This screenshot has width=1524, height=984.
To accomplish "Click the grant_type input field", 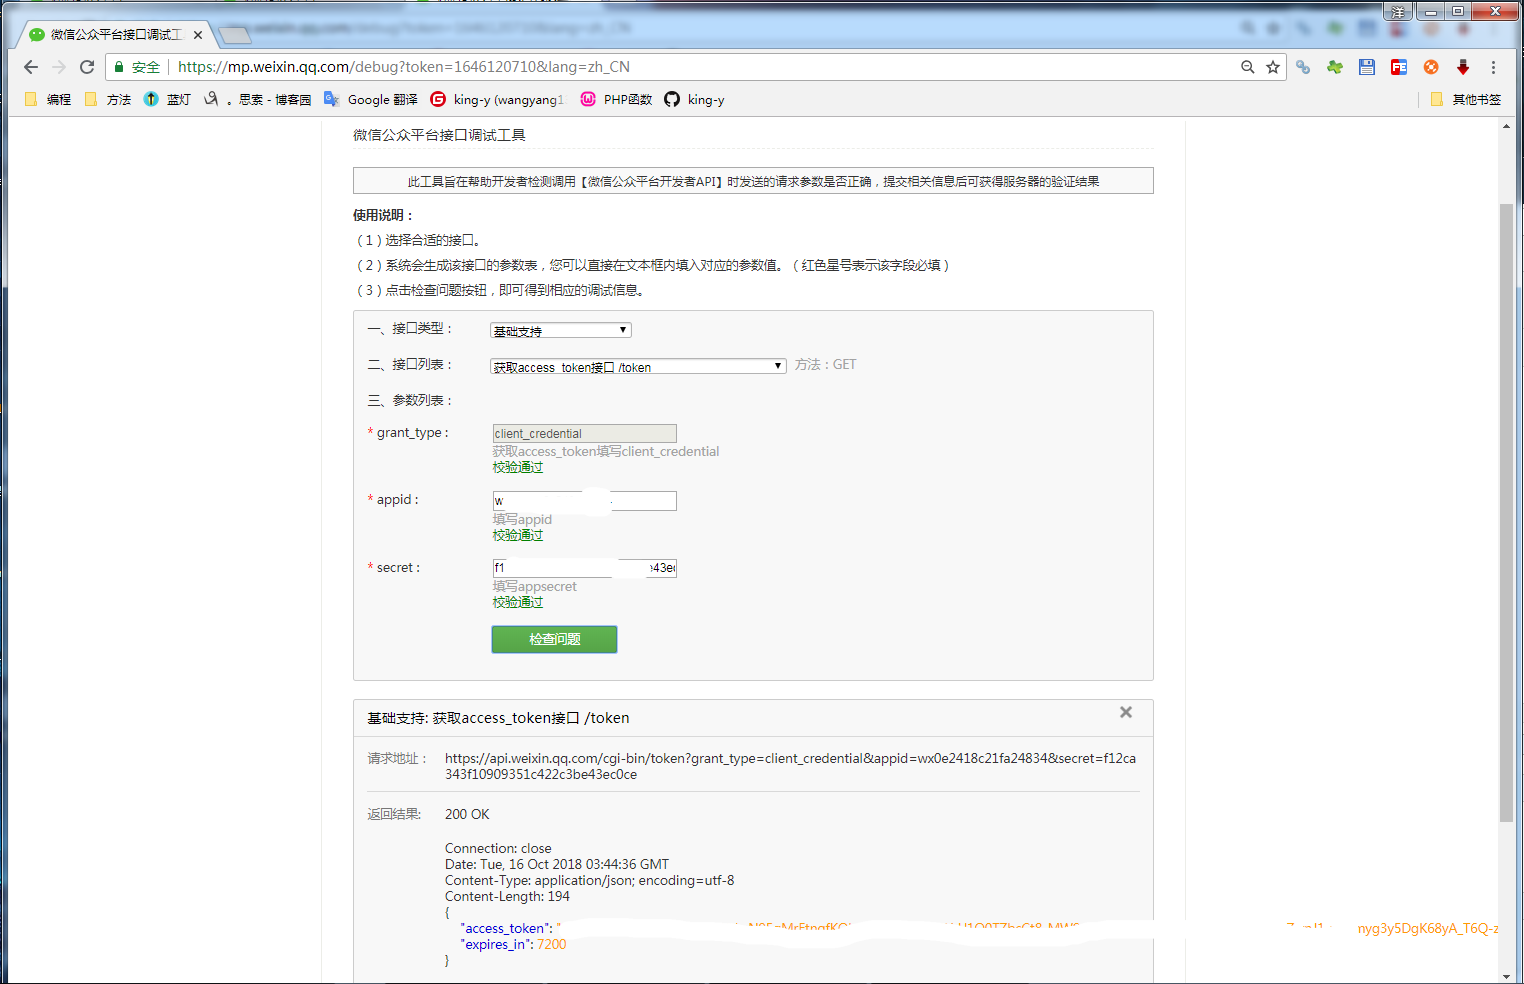I will point(584,433).
